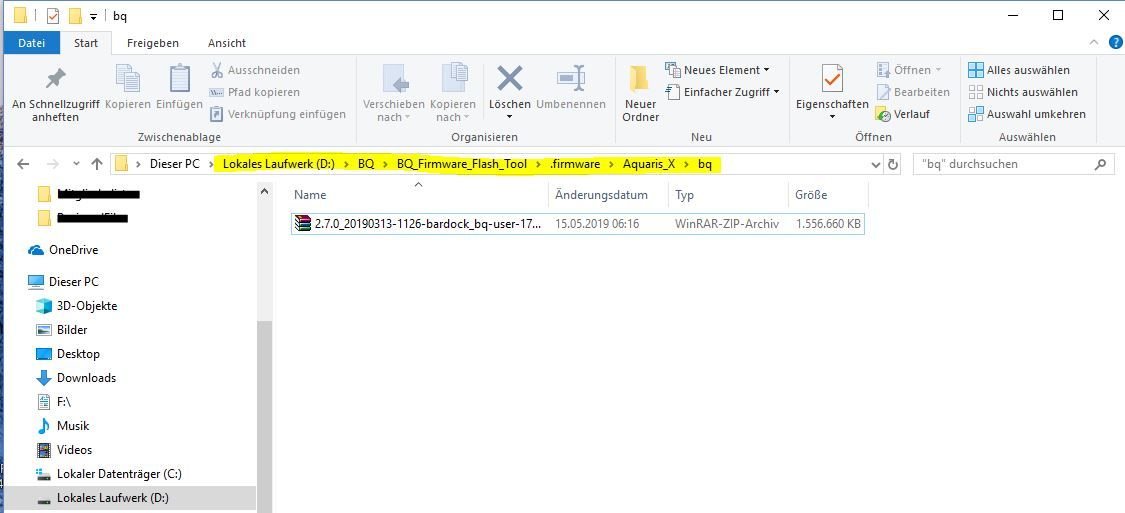Select Ausschneiden scissors command
The height and width of the screenshot is (513, 1125).
pos(255,70)
